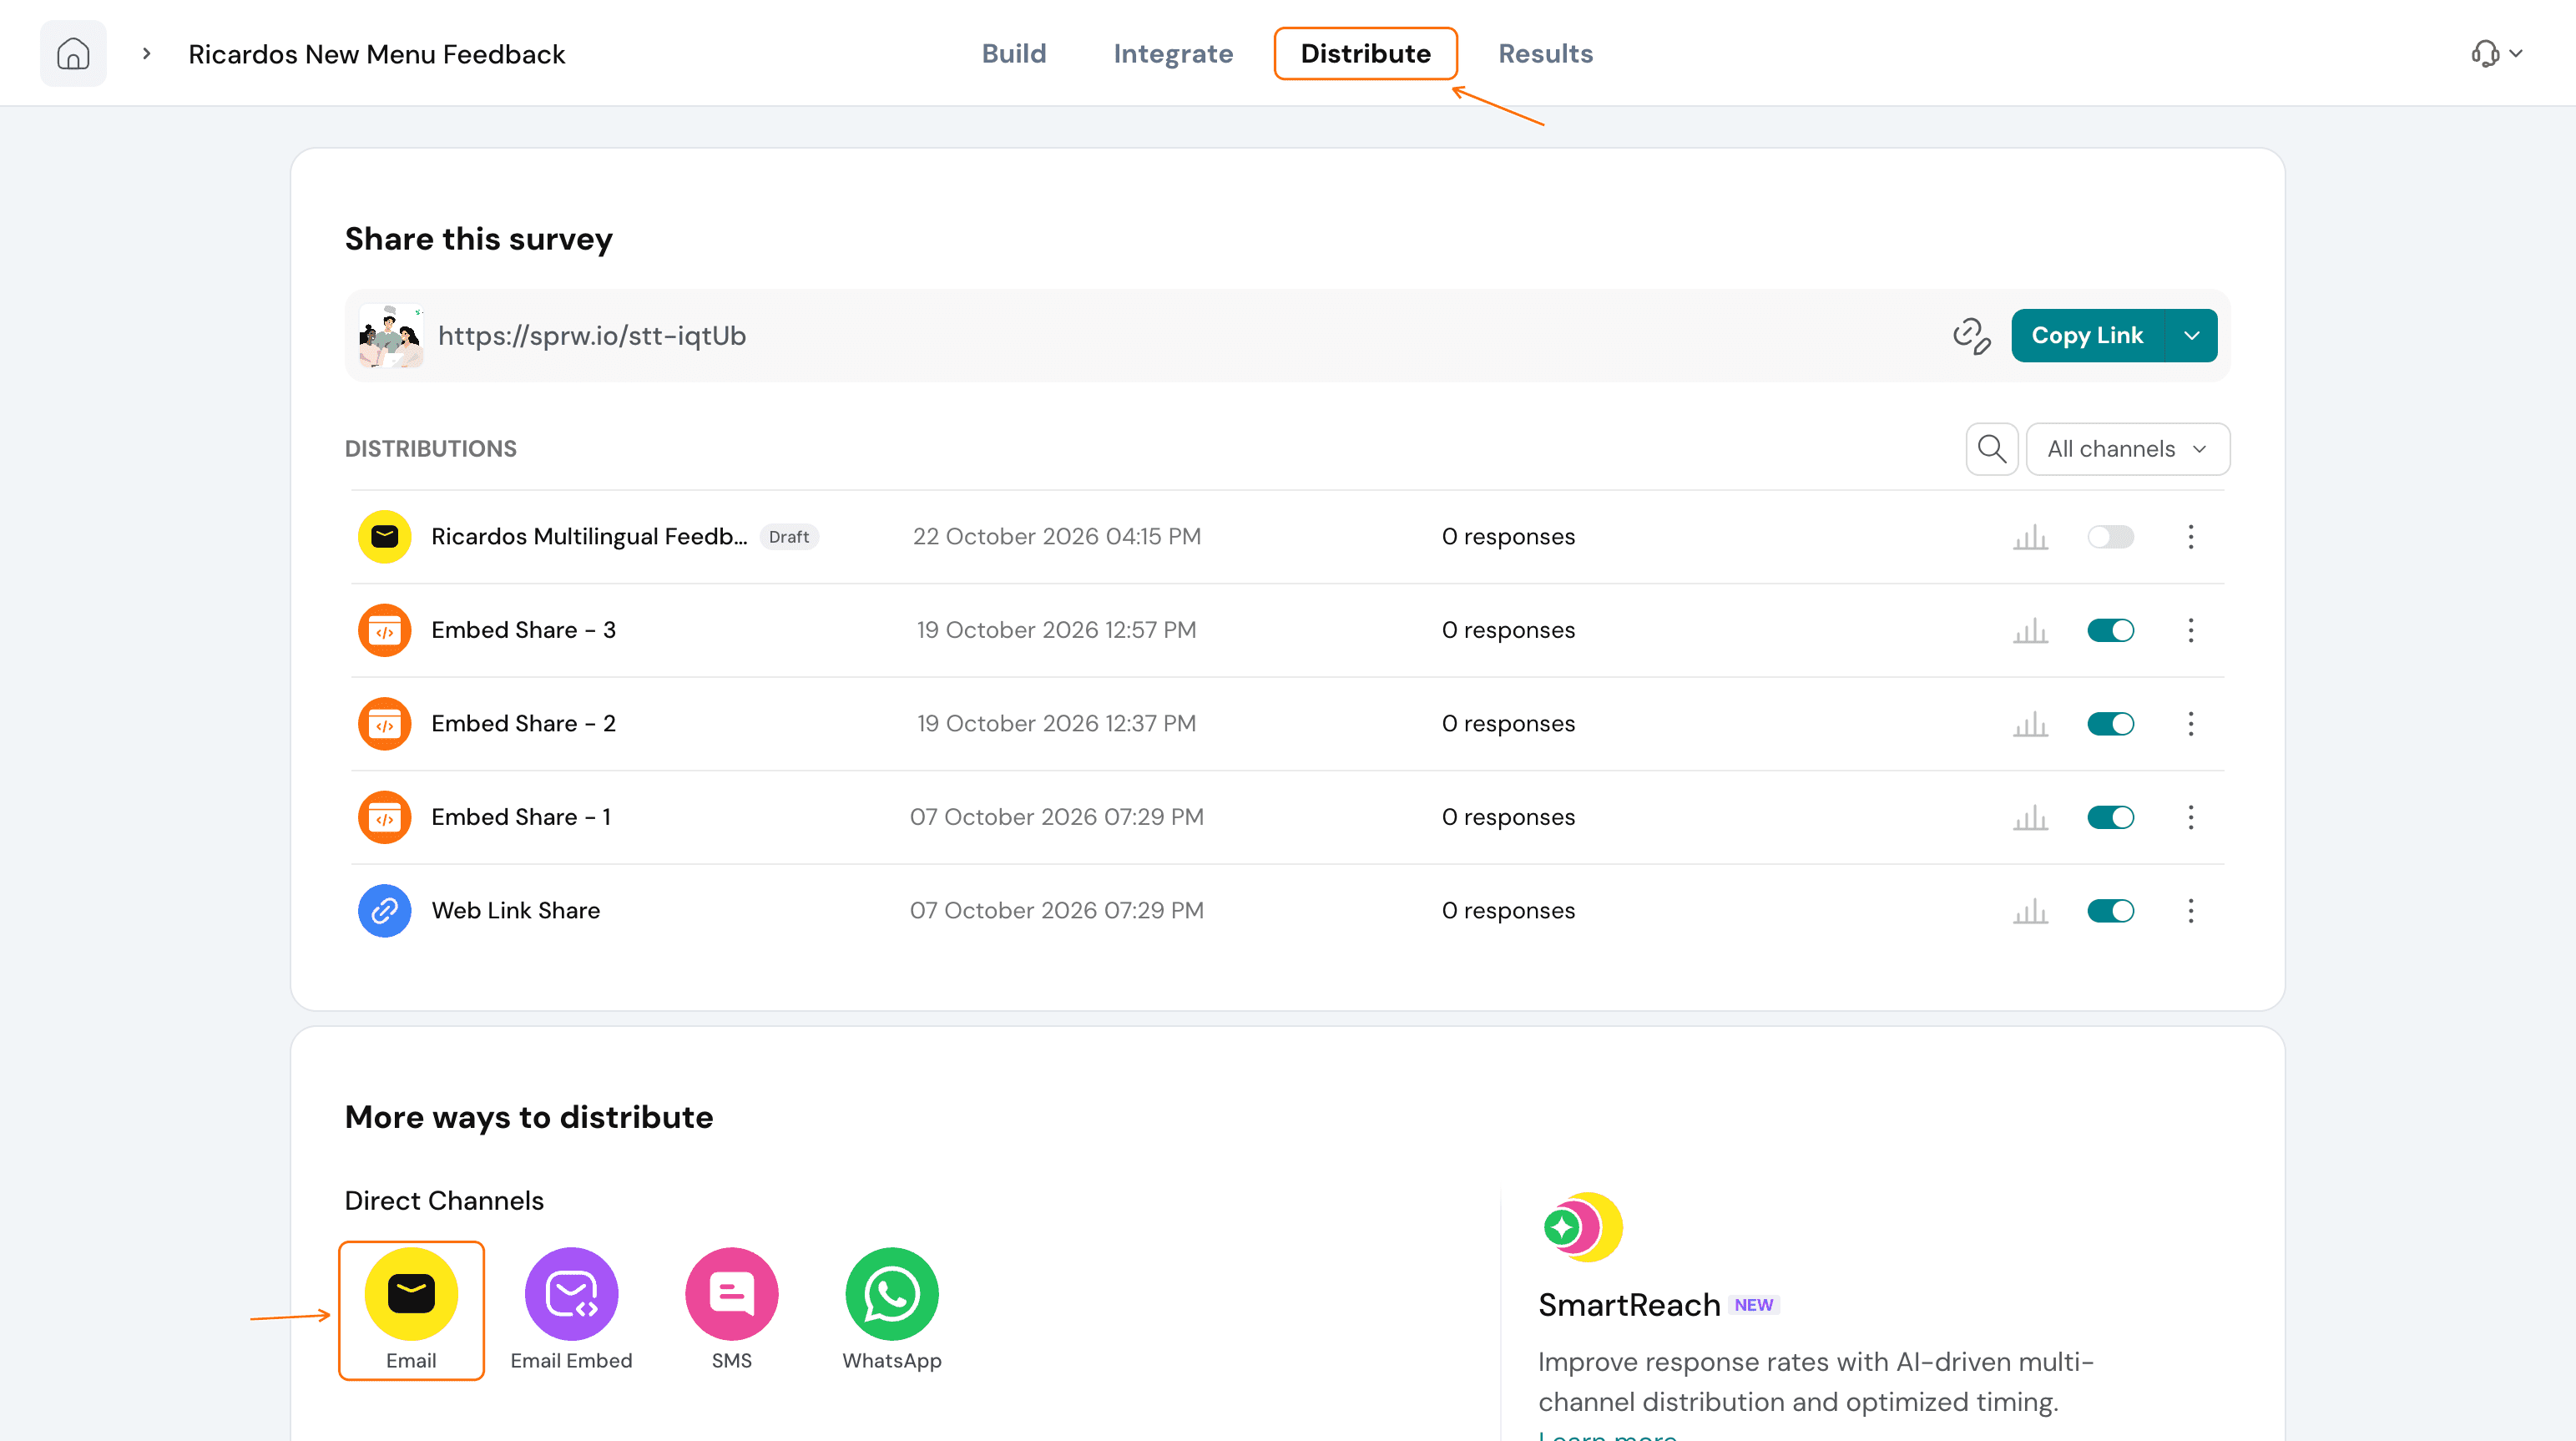Open the Embed Share - 1 distribution
This screenshot has width=2576, height=1441.
pos(521,818)
